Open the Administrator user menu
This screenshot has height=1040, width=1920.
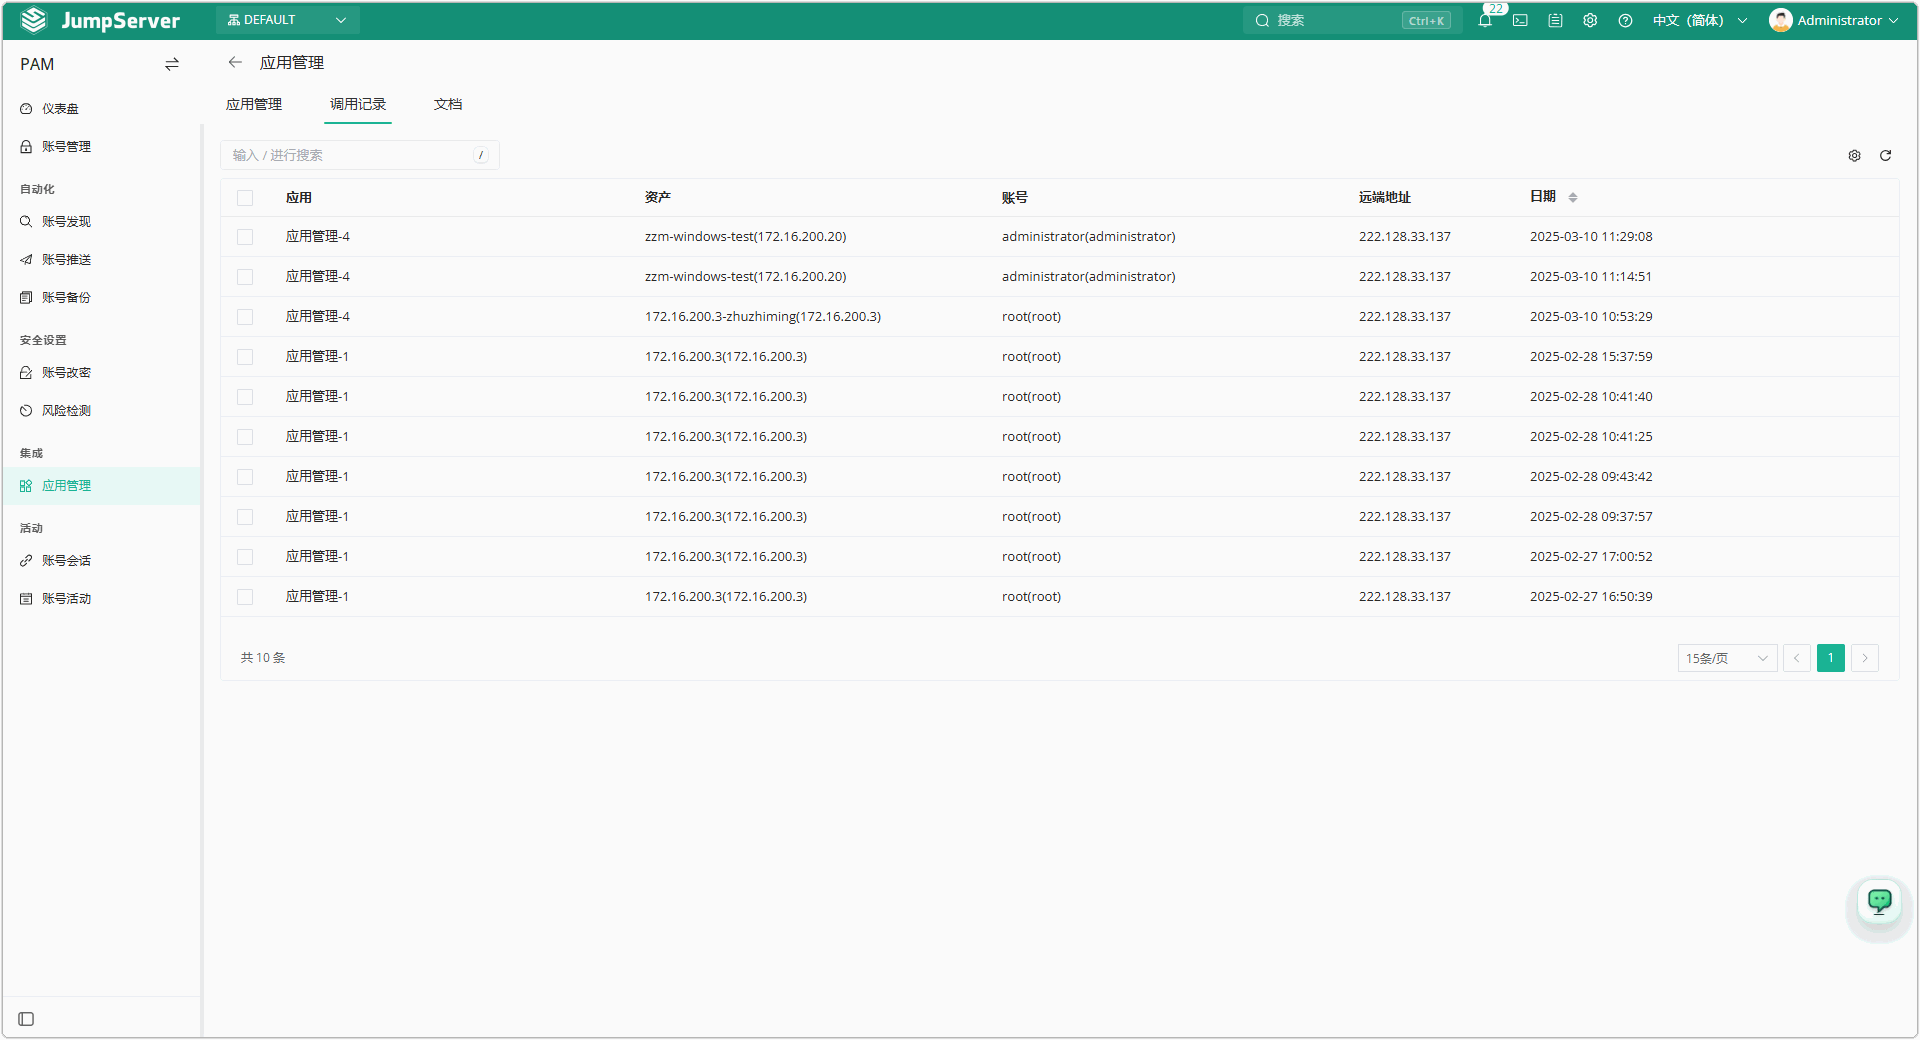coord(1834,20)
